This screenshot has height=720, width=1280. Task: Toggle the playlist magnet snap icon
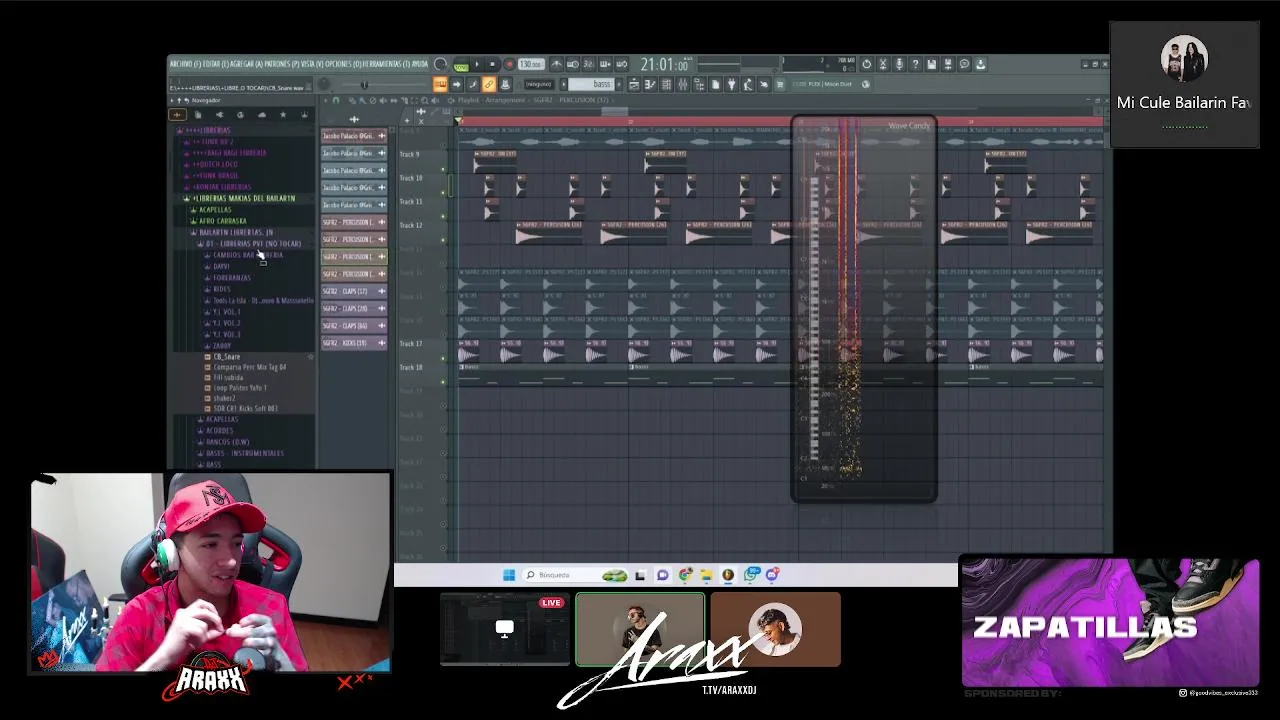click(x=335, y=100)
